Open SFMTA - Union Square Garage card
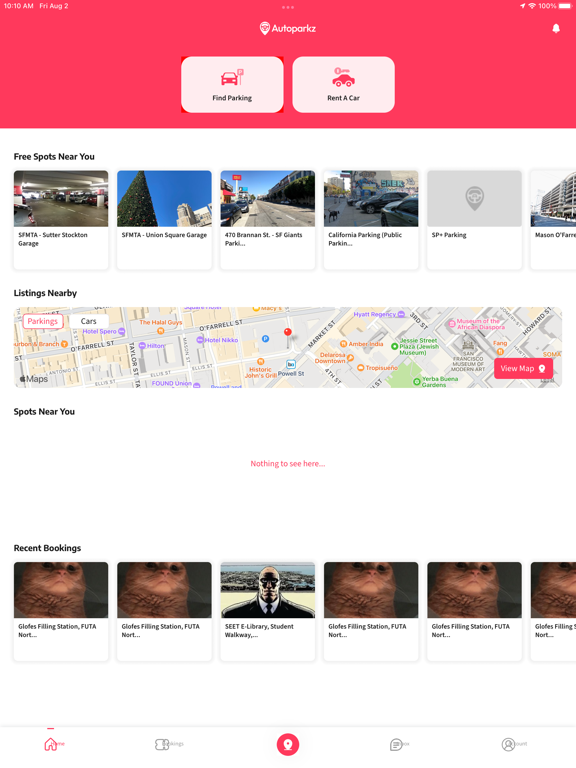 pyautogui.click(x=164, y=219)
